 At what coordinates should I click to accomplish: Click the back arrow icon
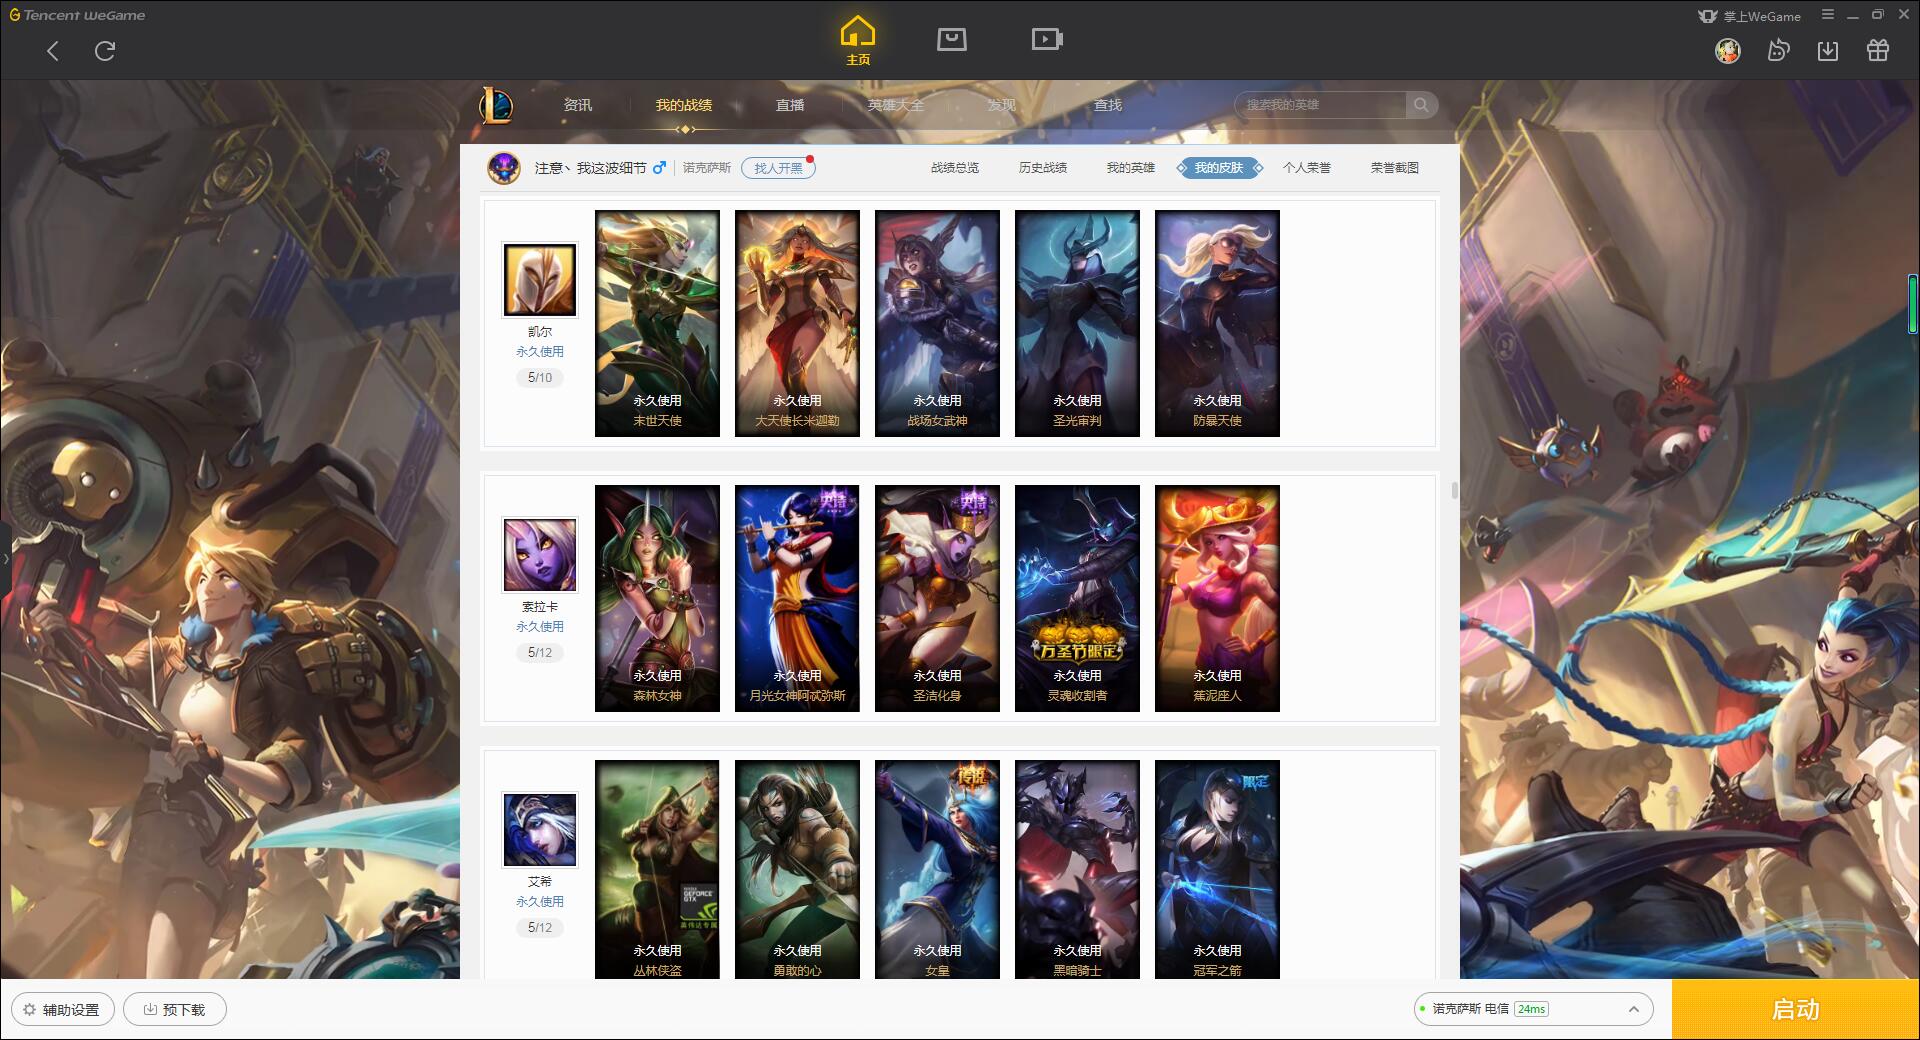pyautogui.click(x=53, y=51)
